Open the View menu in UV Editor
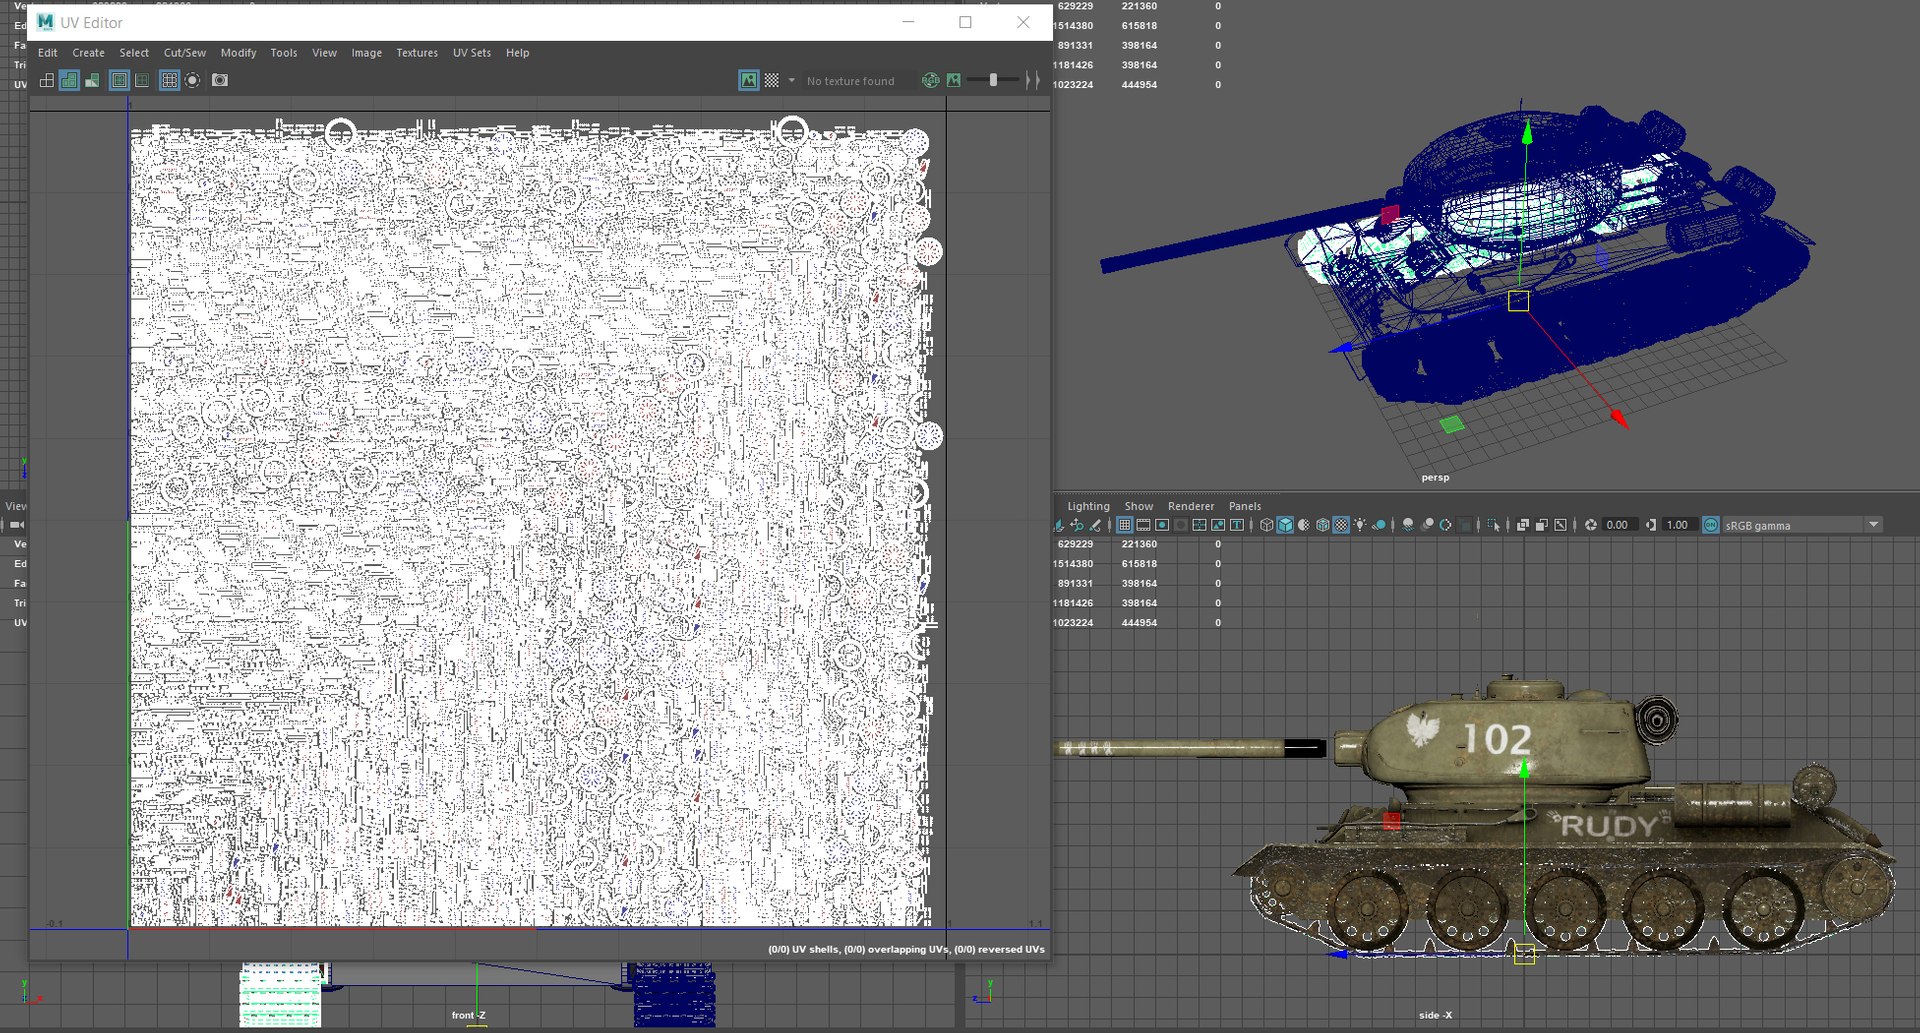 [x=324, y=53]
